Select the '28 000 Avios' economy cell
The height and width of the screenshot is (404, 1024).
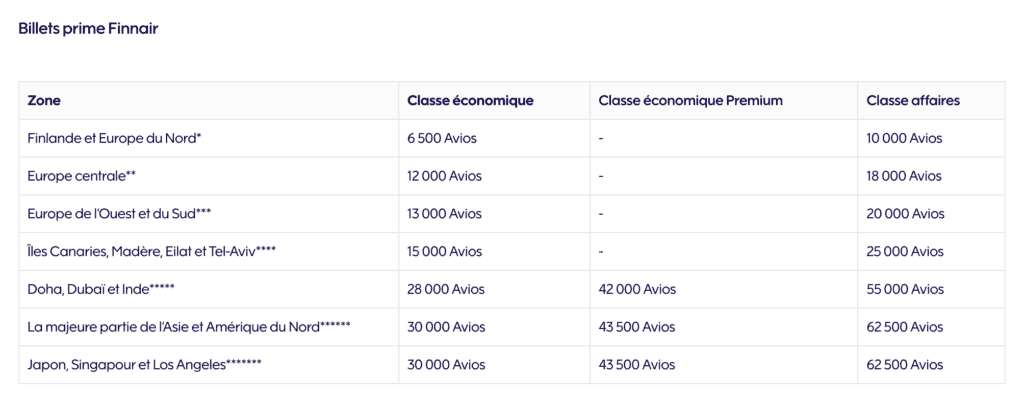pyautogui.click(x=445, y=289)
